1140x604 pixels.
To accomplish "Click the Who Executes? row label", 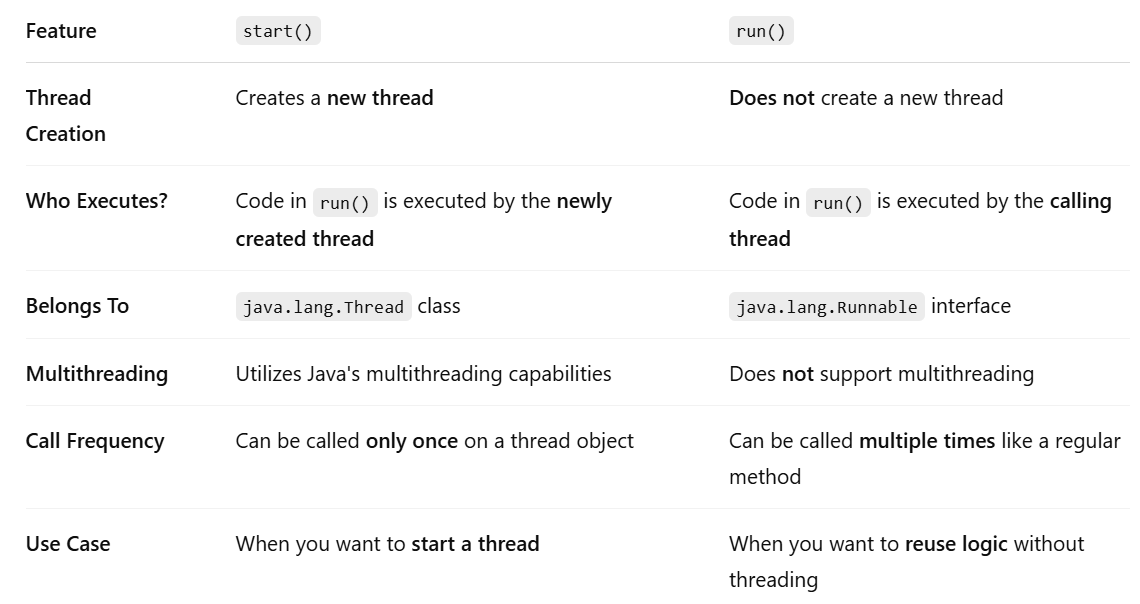I will pyautogui.click(x=97, y=201).
